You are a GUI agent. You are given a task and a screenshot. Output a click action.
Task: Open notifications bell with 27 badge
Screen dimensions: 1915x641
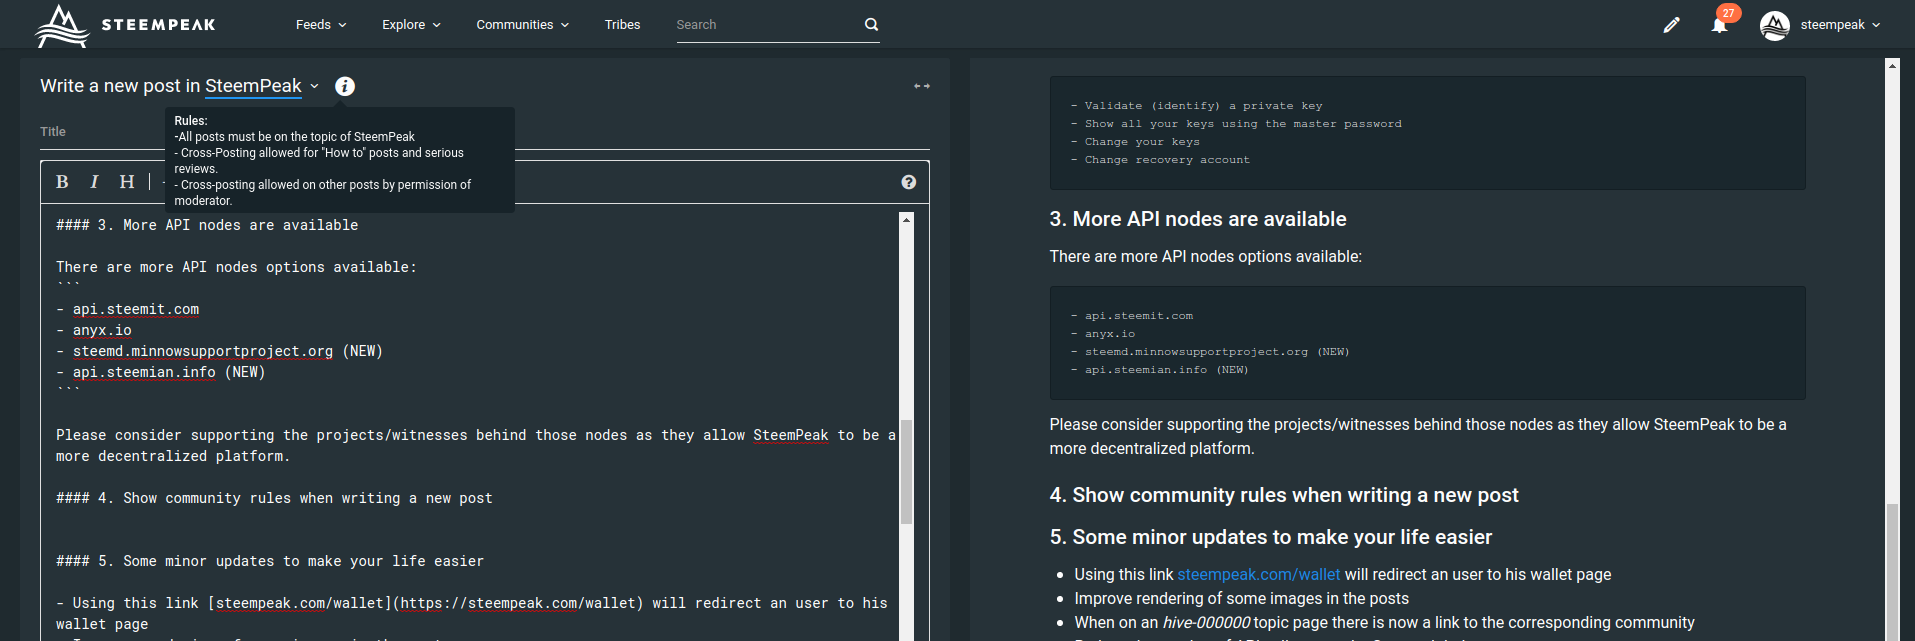pyautogui.click(x=1720, y=25)
